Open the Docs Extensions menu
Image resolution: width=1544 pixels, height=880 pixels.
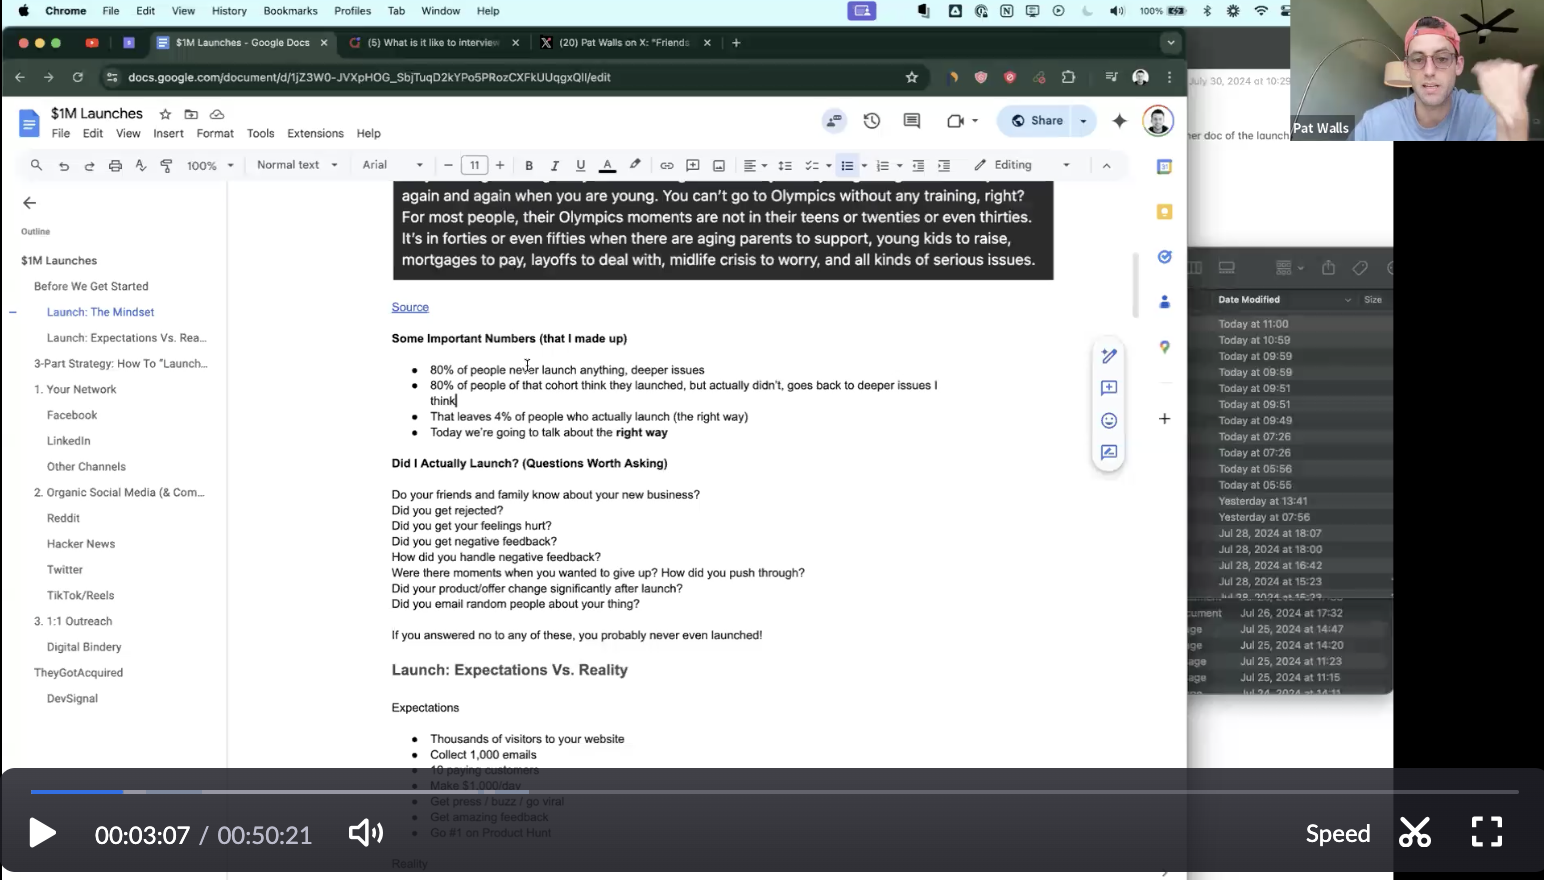[x=315, y=133]
